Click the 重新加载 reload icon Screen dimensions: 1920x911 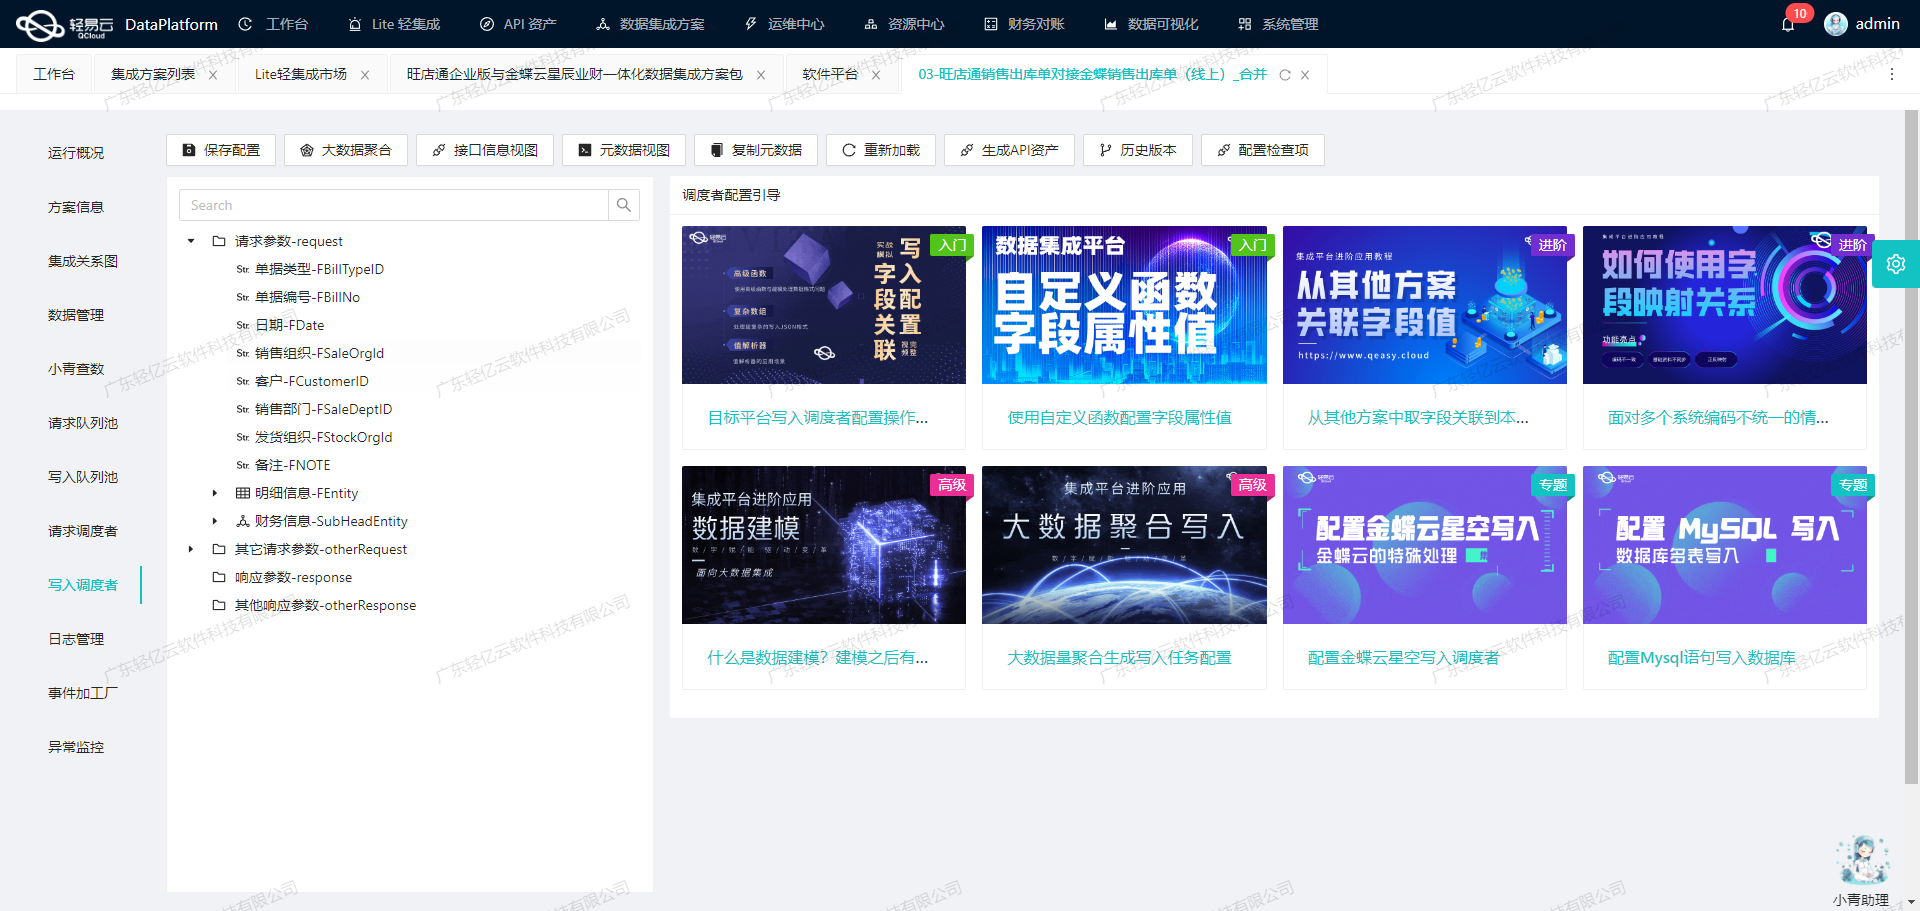point(848,150)
